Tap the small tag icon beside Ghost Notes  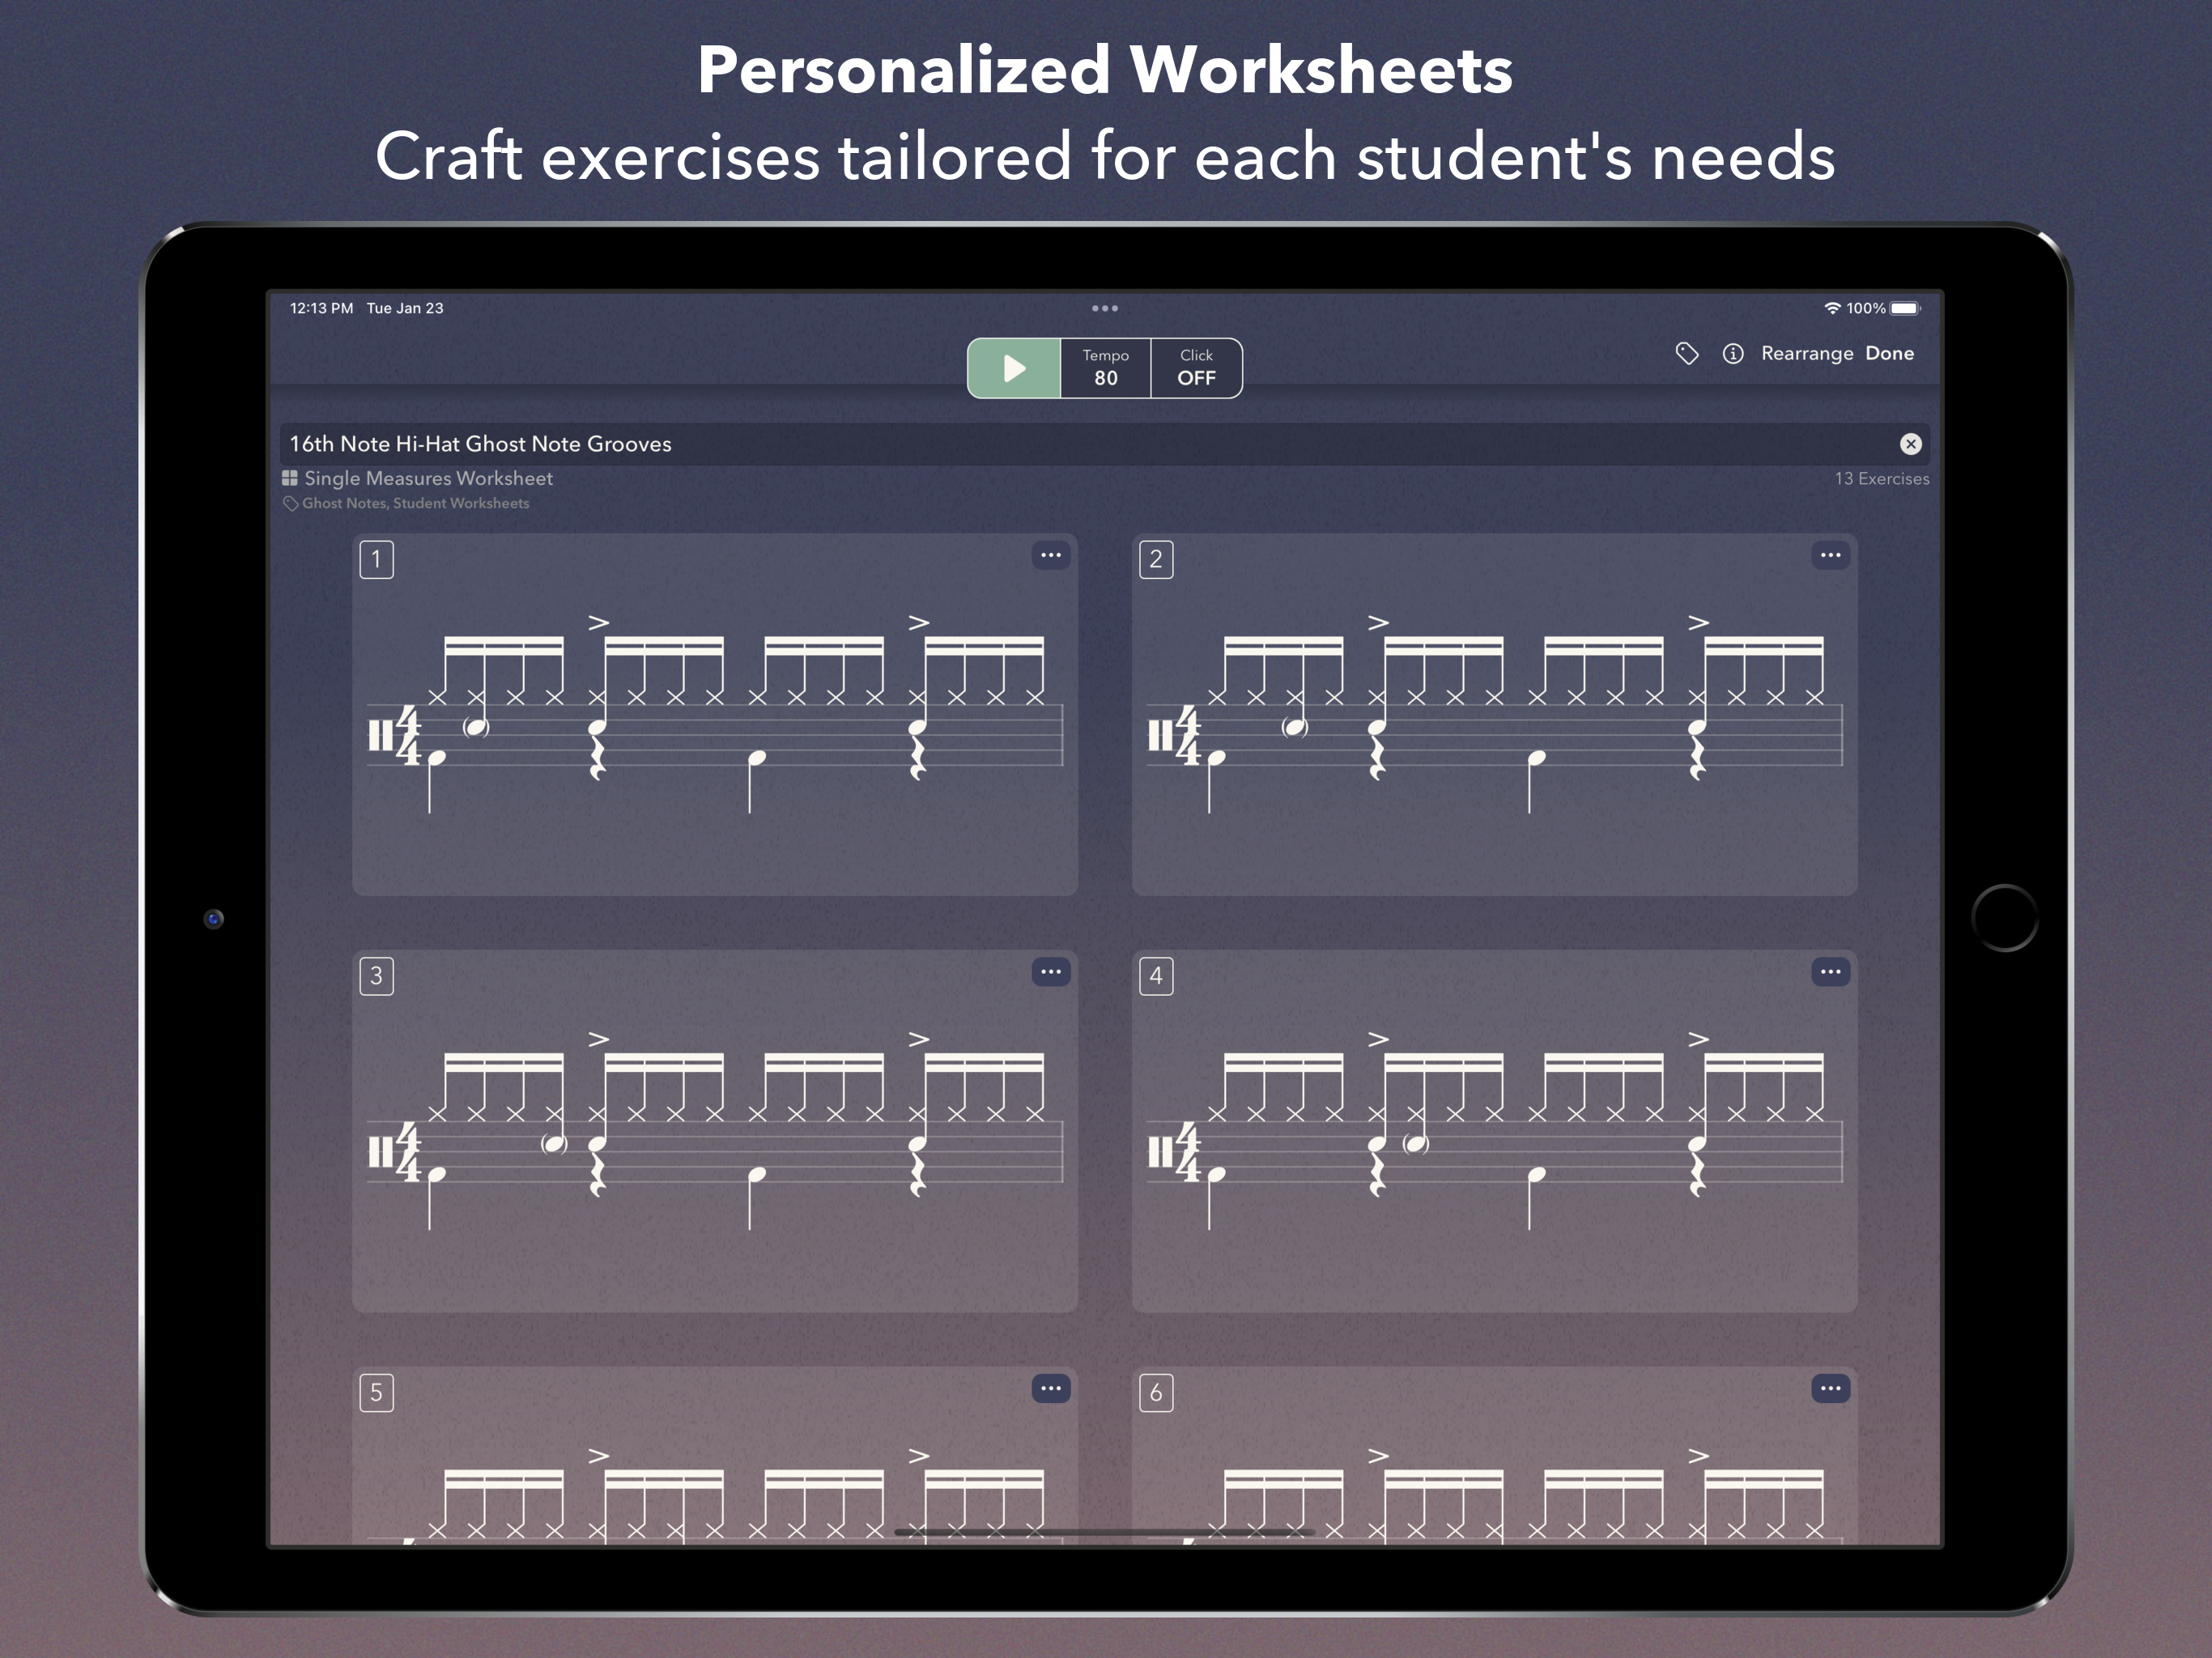pyautogui.click(x=291, y=503)
